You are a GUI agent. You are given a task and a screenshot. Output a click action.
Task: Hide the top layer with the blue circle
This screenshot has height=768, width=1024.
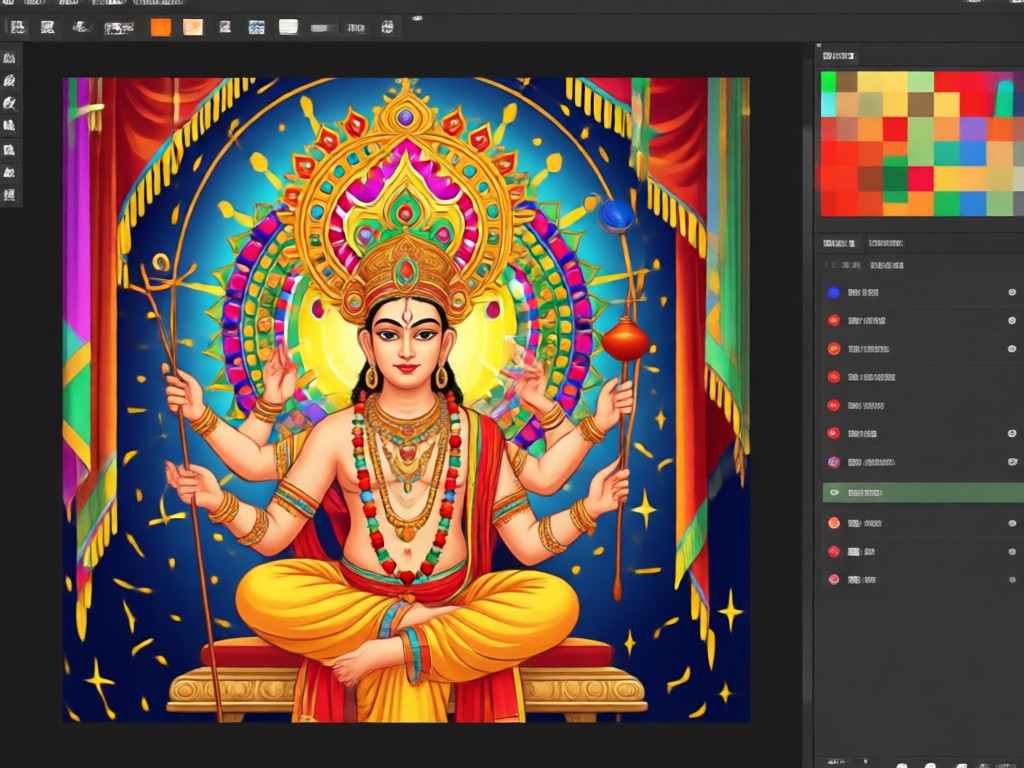point(1012,292)
